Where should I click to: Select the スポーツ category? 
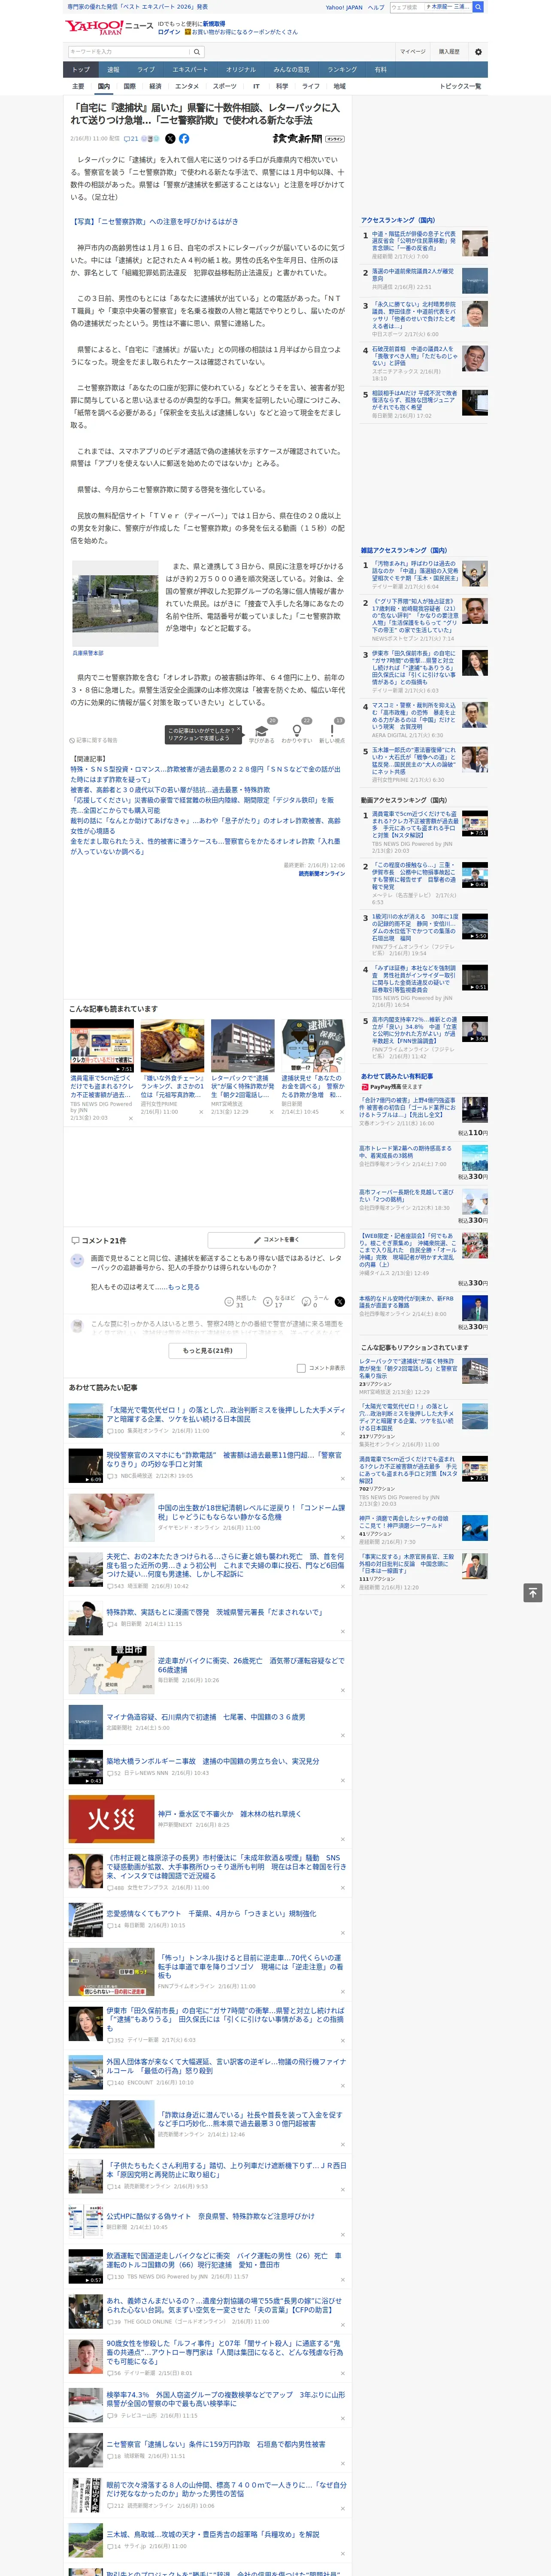[225, 86]
